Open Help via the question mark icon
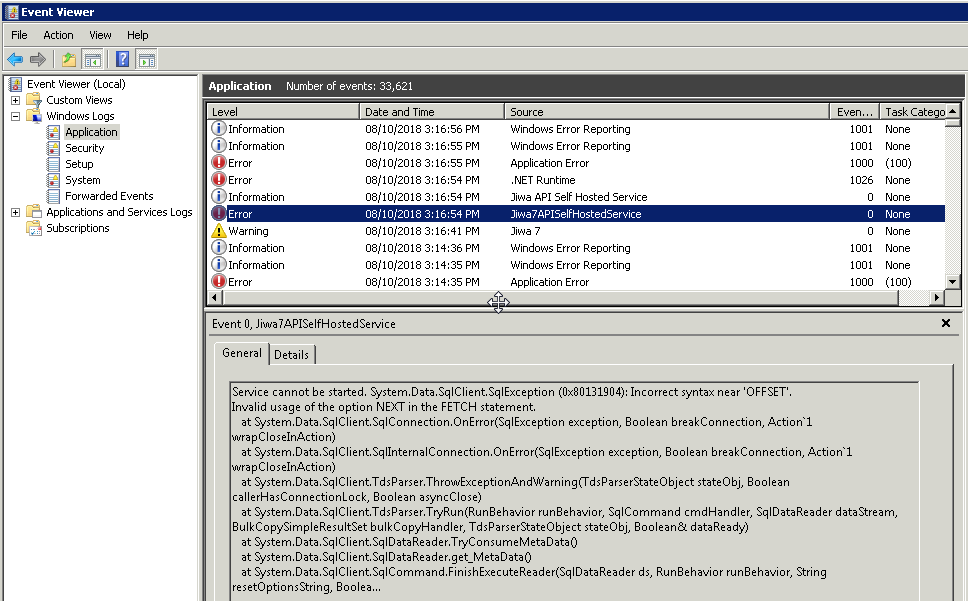The image size is (968, 601). coord(122,60)
